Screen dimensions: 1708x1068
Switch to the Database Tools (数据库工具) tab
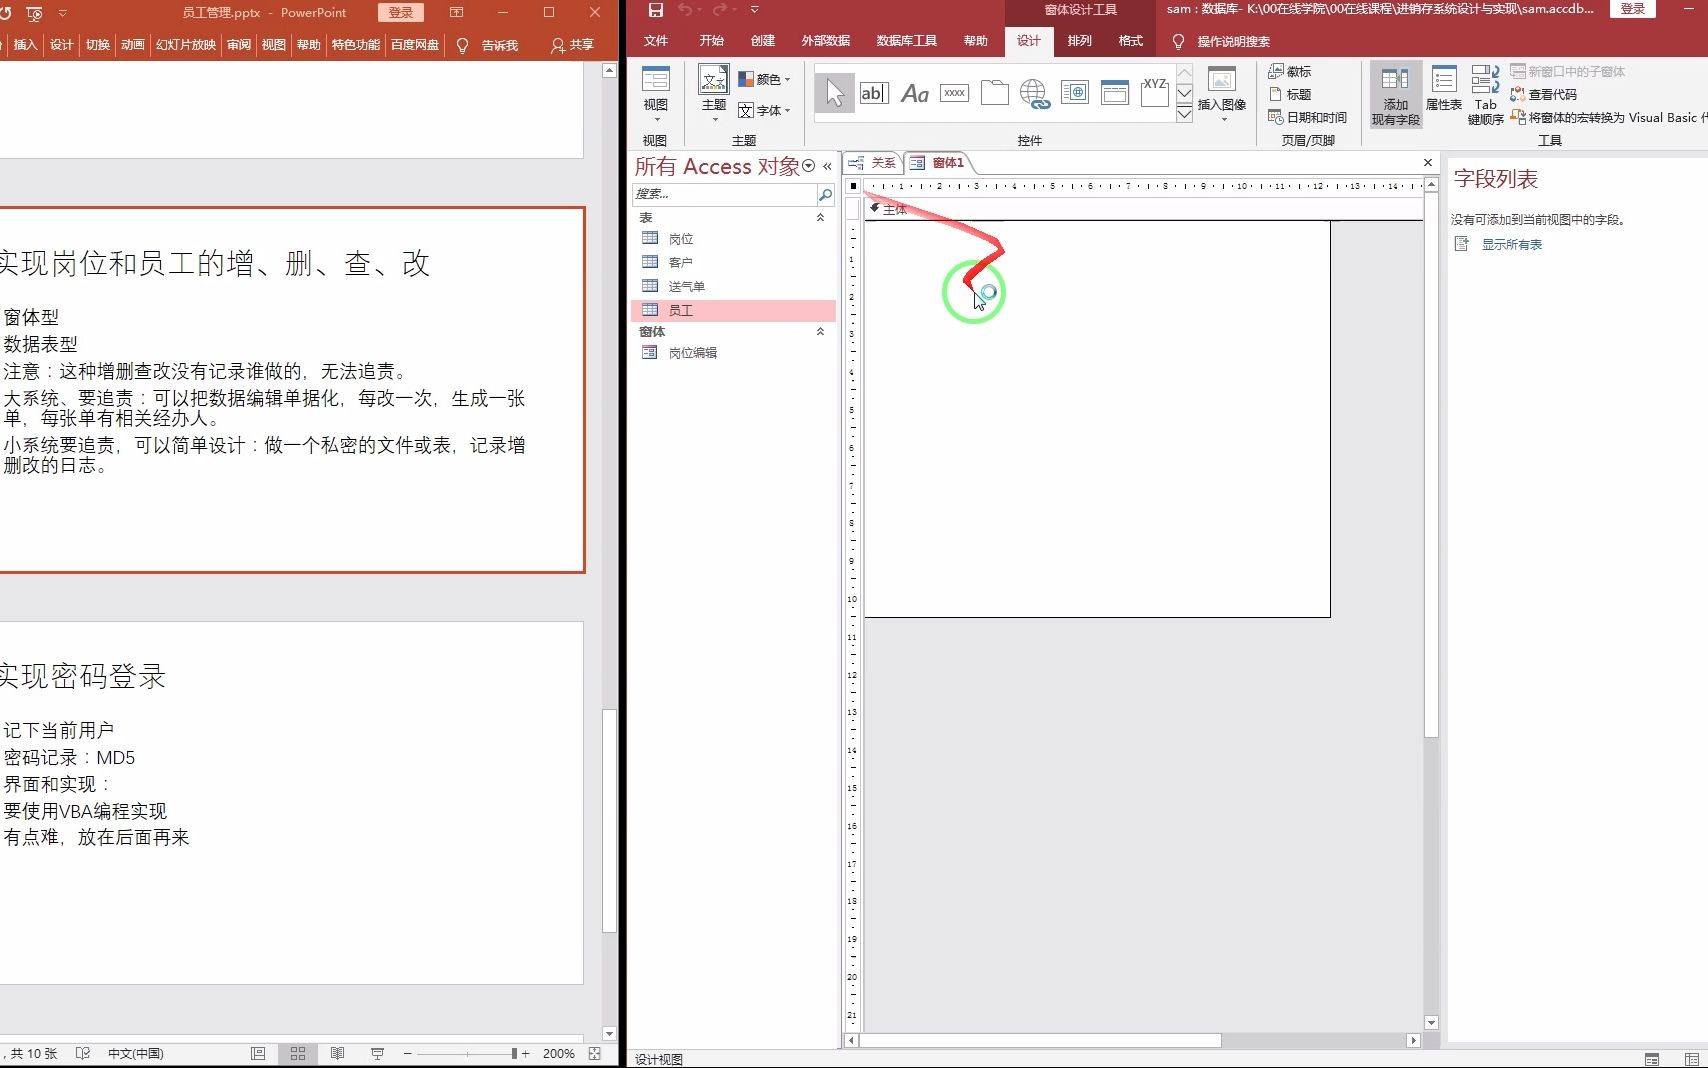[x=907, y=41]
